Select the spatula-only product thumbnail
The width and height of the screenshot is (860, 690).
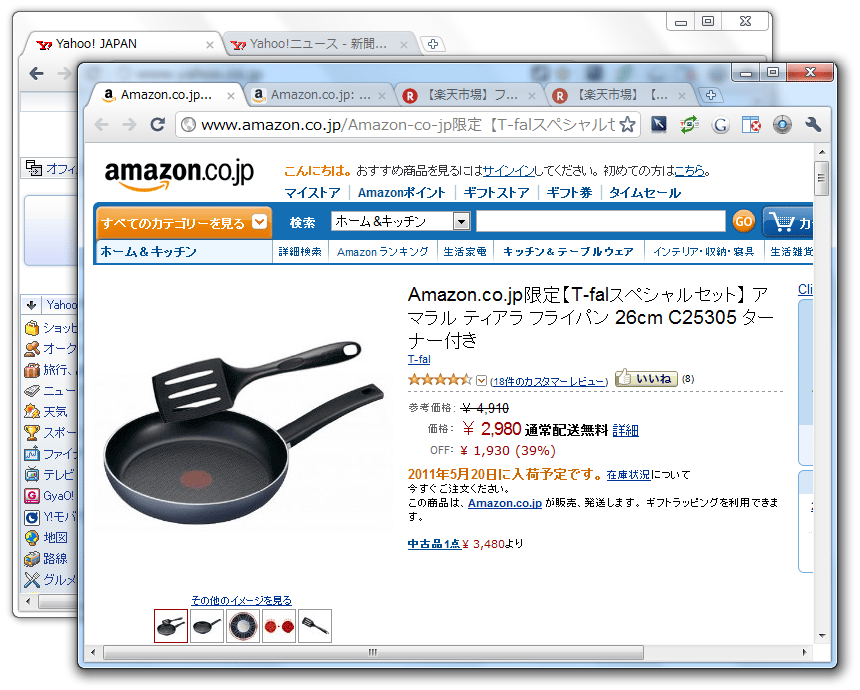(315, 626)
